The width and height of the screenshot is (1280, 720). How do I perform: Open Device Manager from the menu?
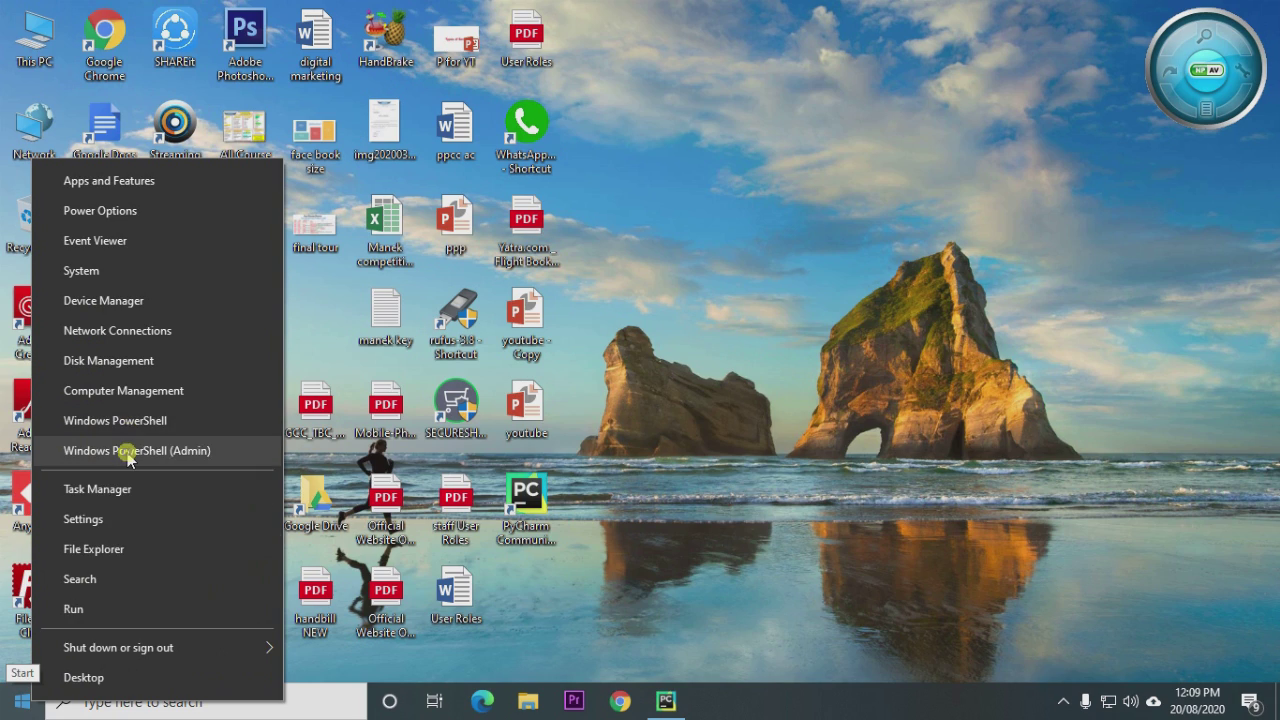(x=158, y=301)
